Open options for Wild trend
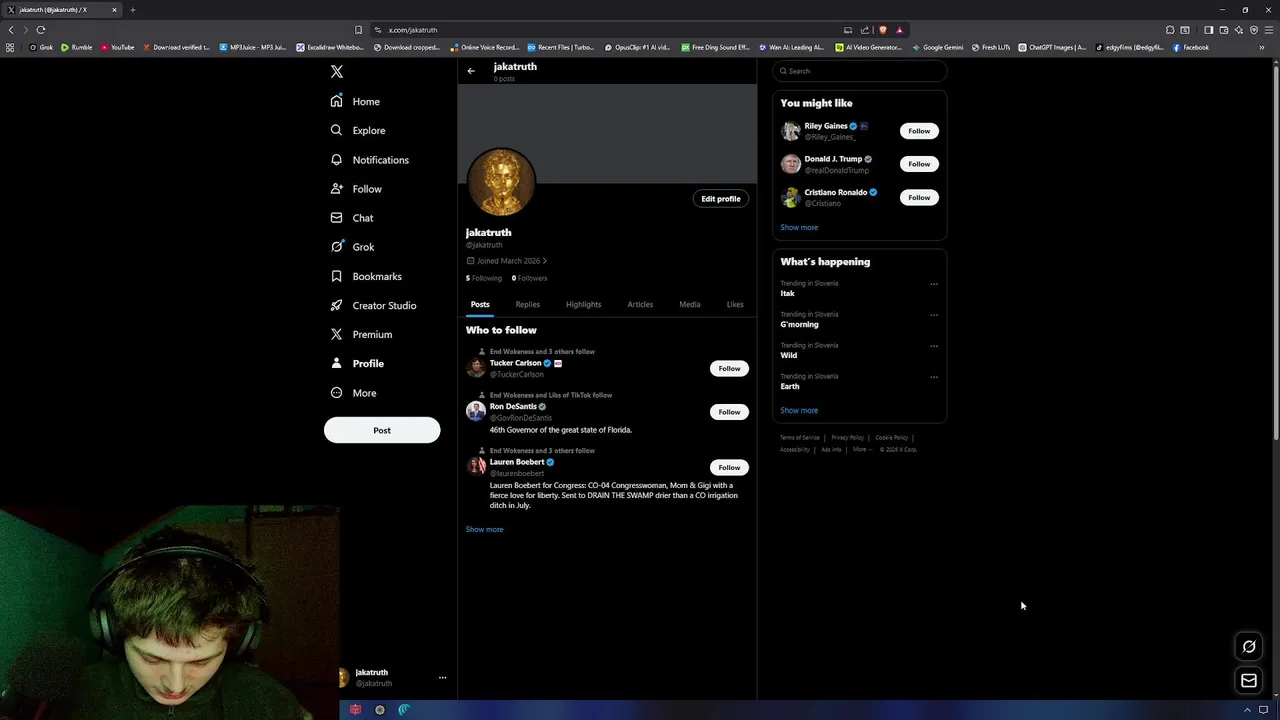Image resolution: width=1280 pixels, height=720 pixels. click(x=934, y=346)
